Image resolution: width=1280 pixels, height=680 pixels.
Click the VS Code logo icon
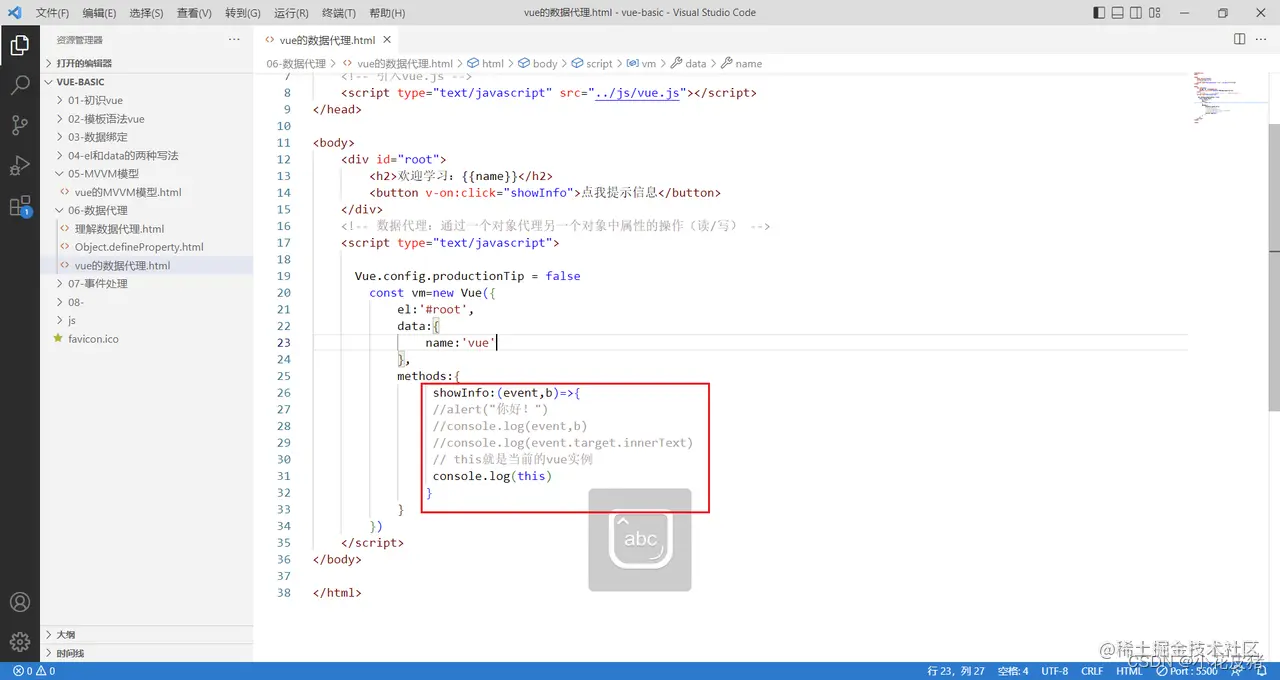click(x=14, y=13)
